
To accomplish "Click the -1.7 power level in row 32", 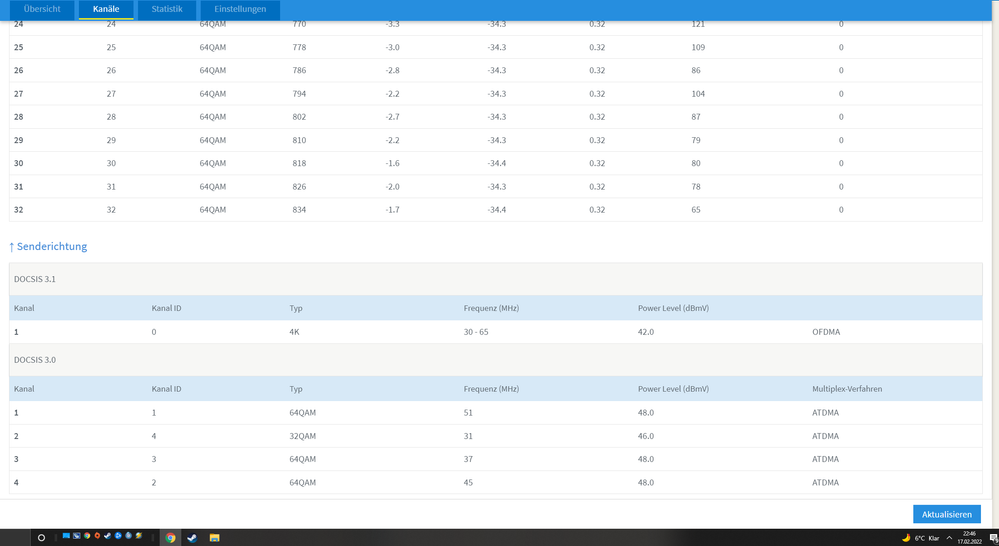I will click(x=392, y=210).
